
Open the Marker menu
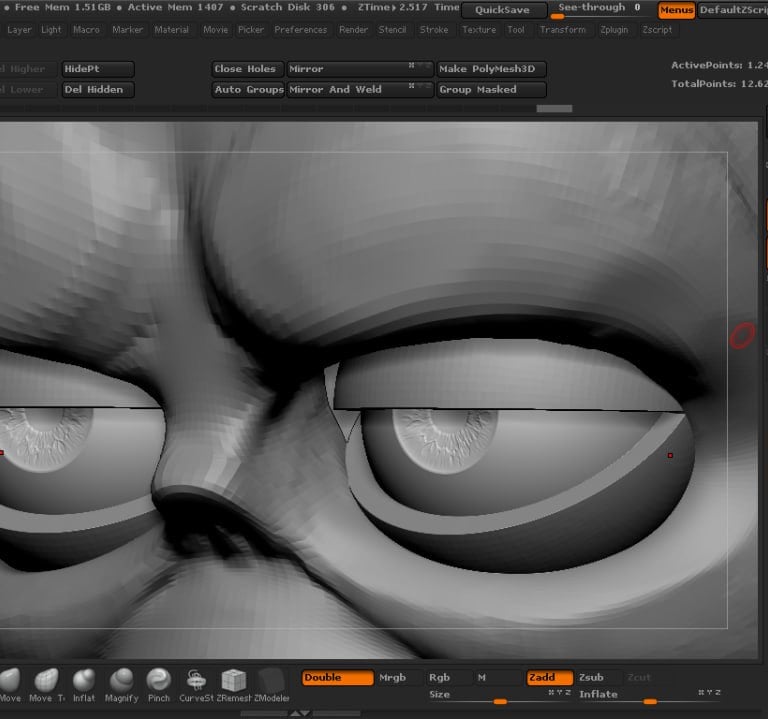127,30
